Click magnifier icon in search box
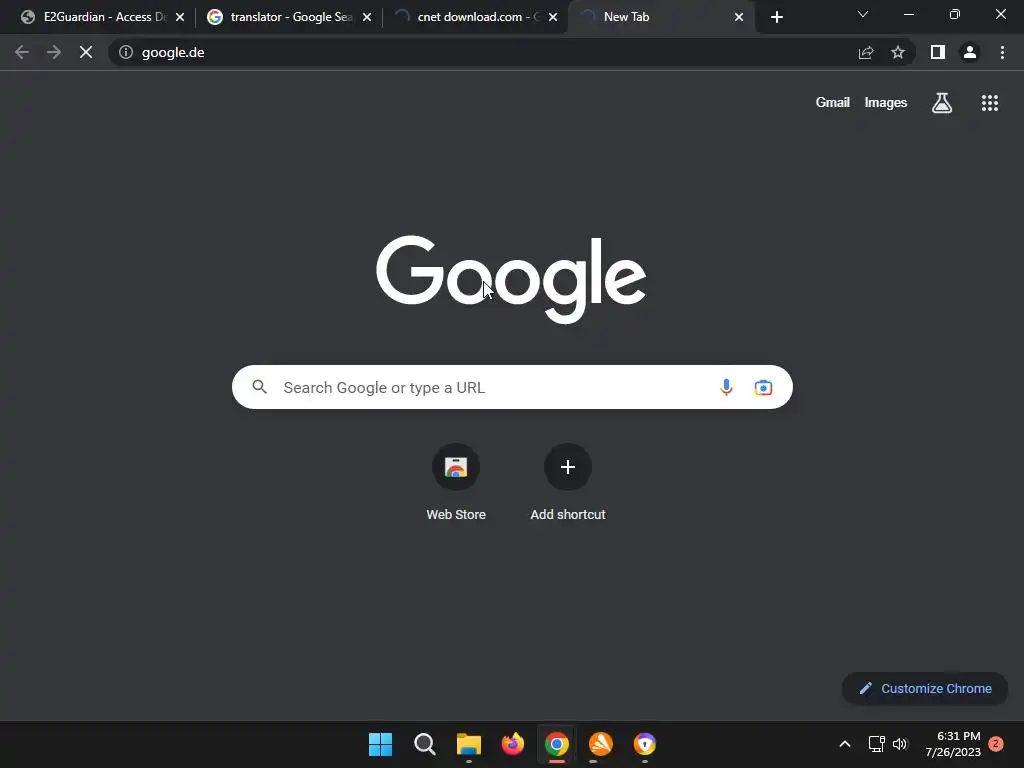 [260, 387]
